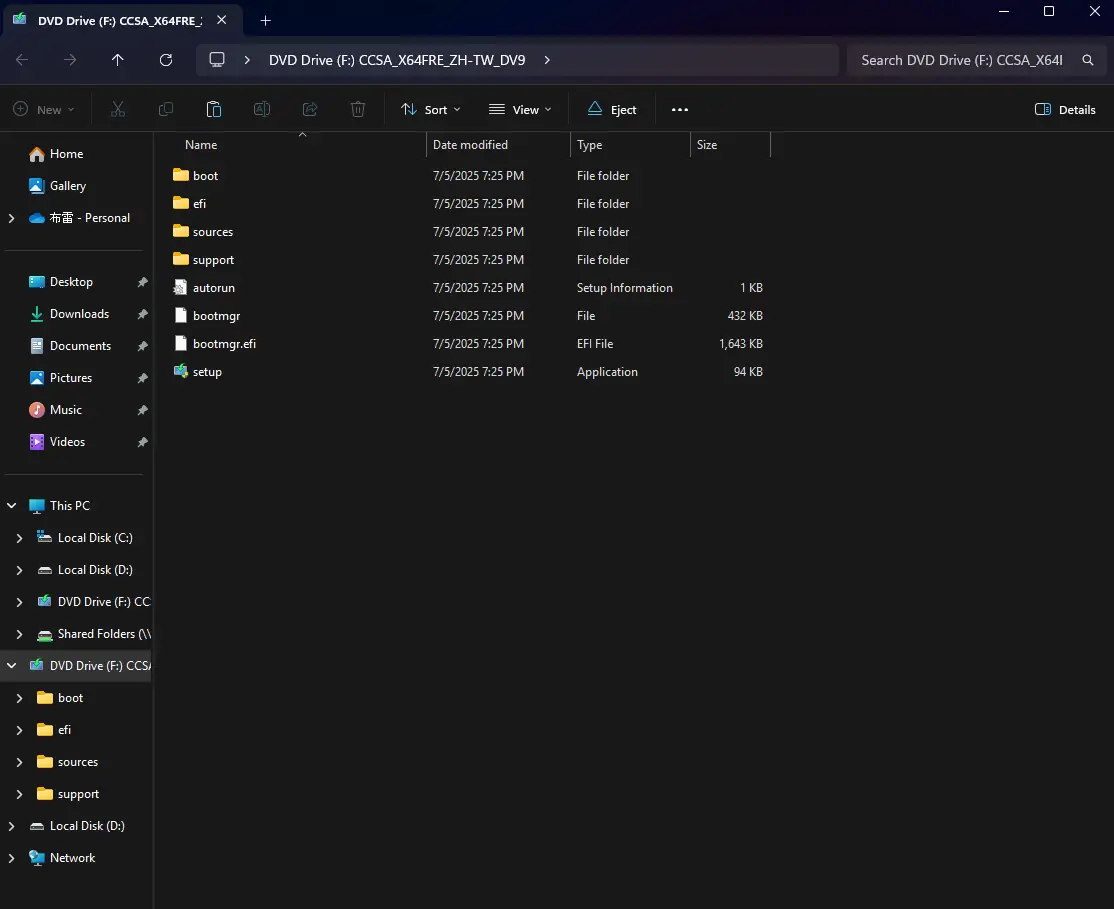Select the bootmgr file icon
Viewport: 1114px width, 909px height.
180,316
